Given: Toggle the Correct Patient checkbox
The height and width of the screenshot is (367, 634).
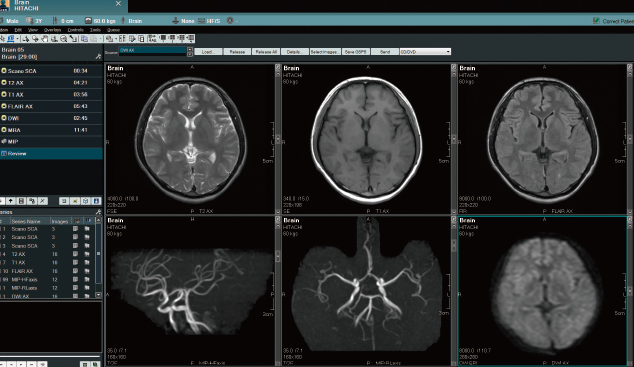Looking at the screenshot, I should [x=596, y=21].
